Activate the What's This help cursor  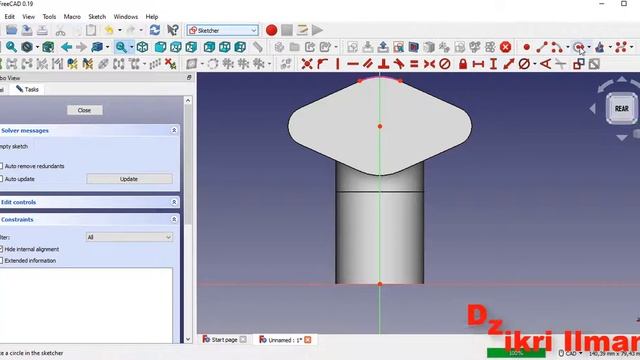(x=173, y=30)
